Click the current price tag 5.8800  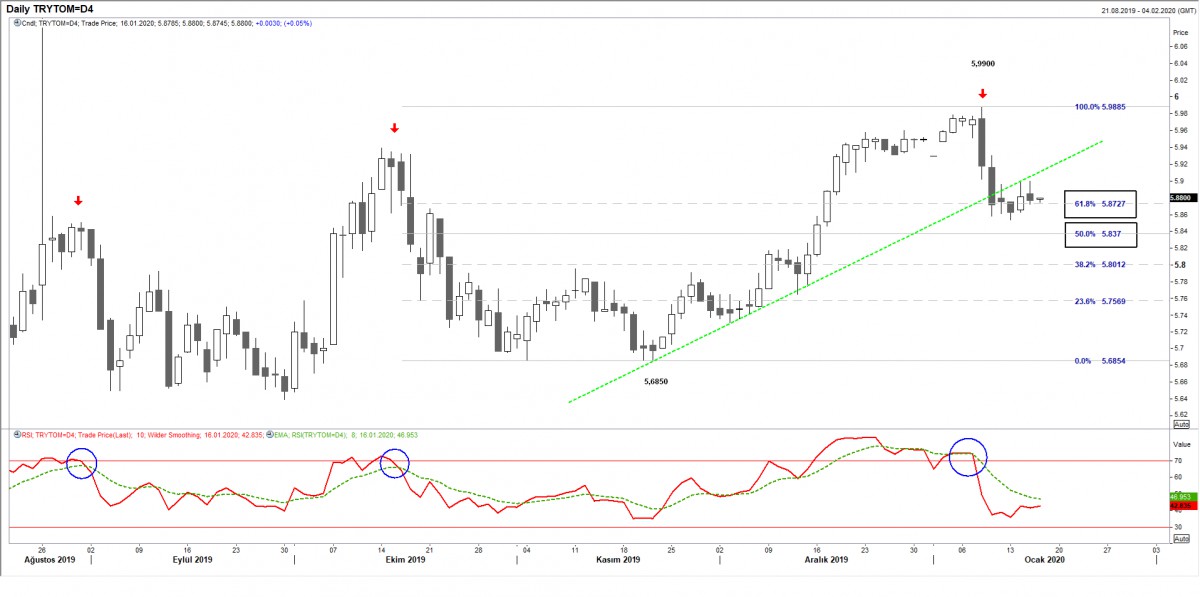coord(1182,198)
